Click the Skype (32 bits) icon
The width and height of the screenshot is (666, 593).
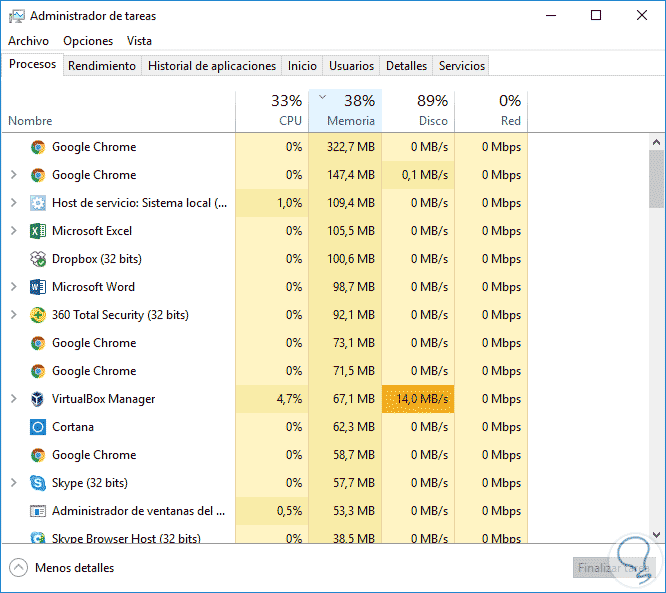coord(38,483)
